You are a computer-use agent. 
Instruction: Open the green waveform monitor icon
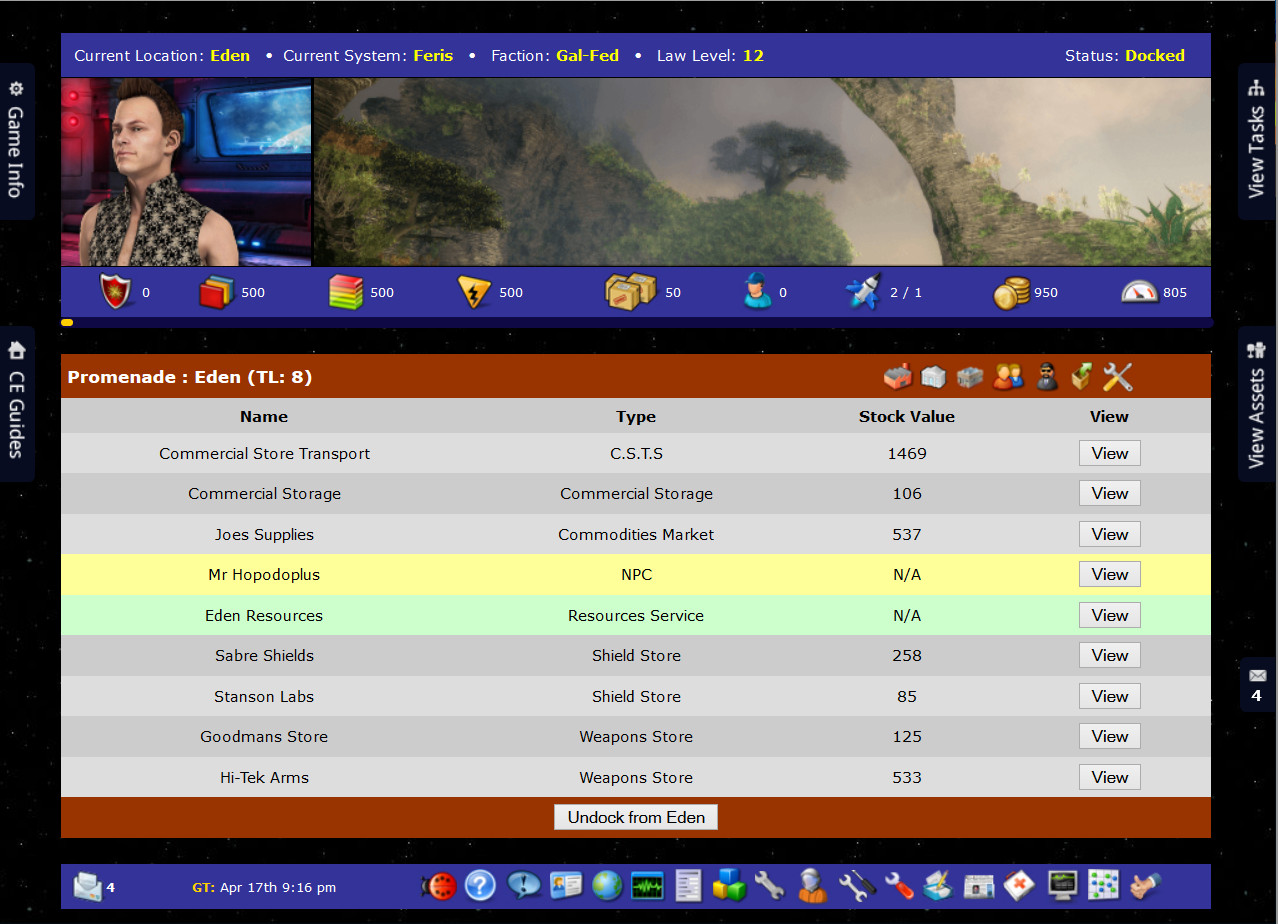click(647, 885)
